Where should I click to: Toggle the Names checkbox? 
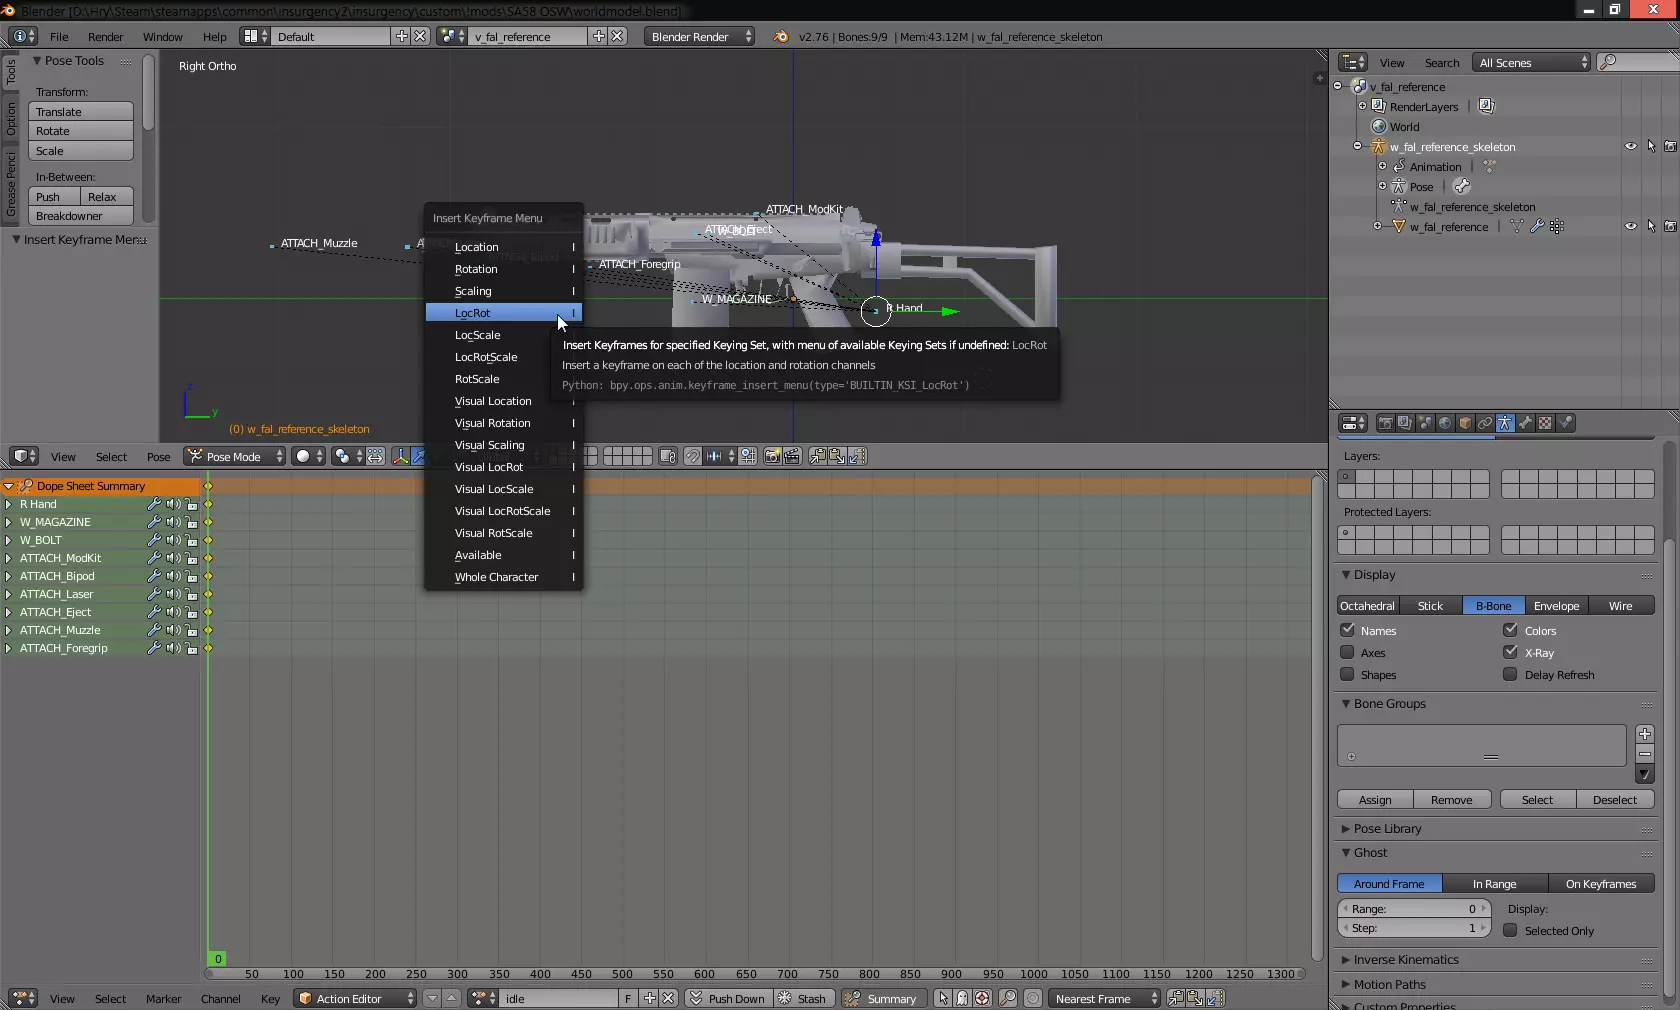[1348, 630]
